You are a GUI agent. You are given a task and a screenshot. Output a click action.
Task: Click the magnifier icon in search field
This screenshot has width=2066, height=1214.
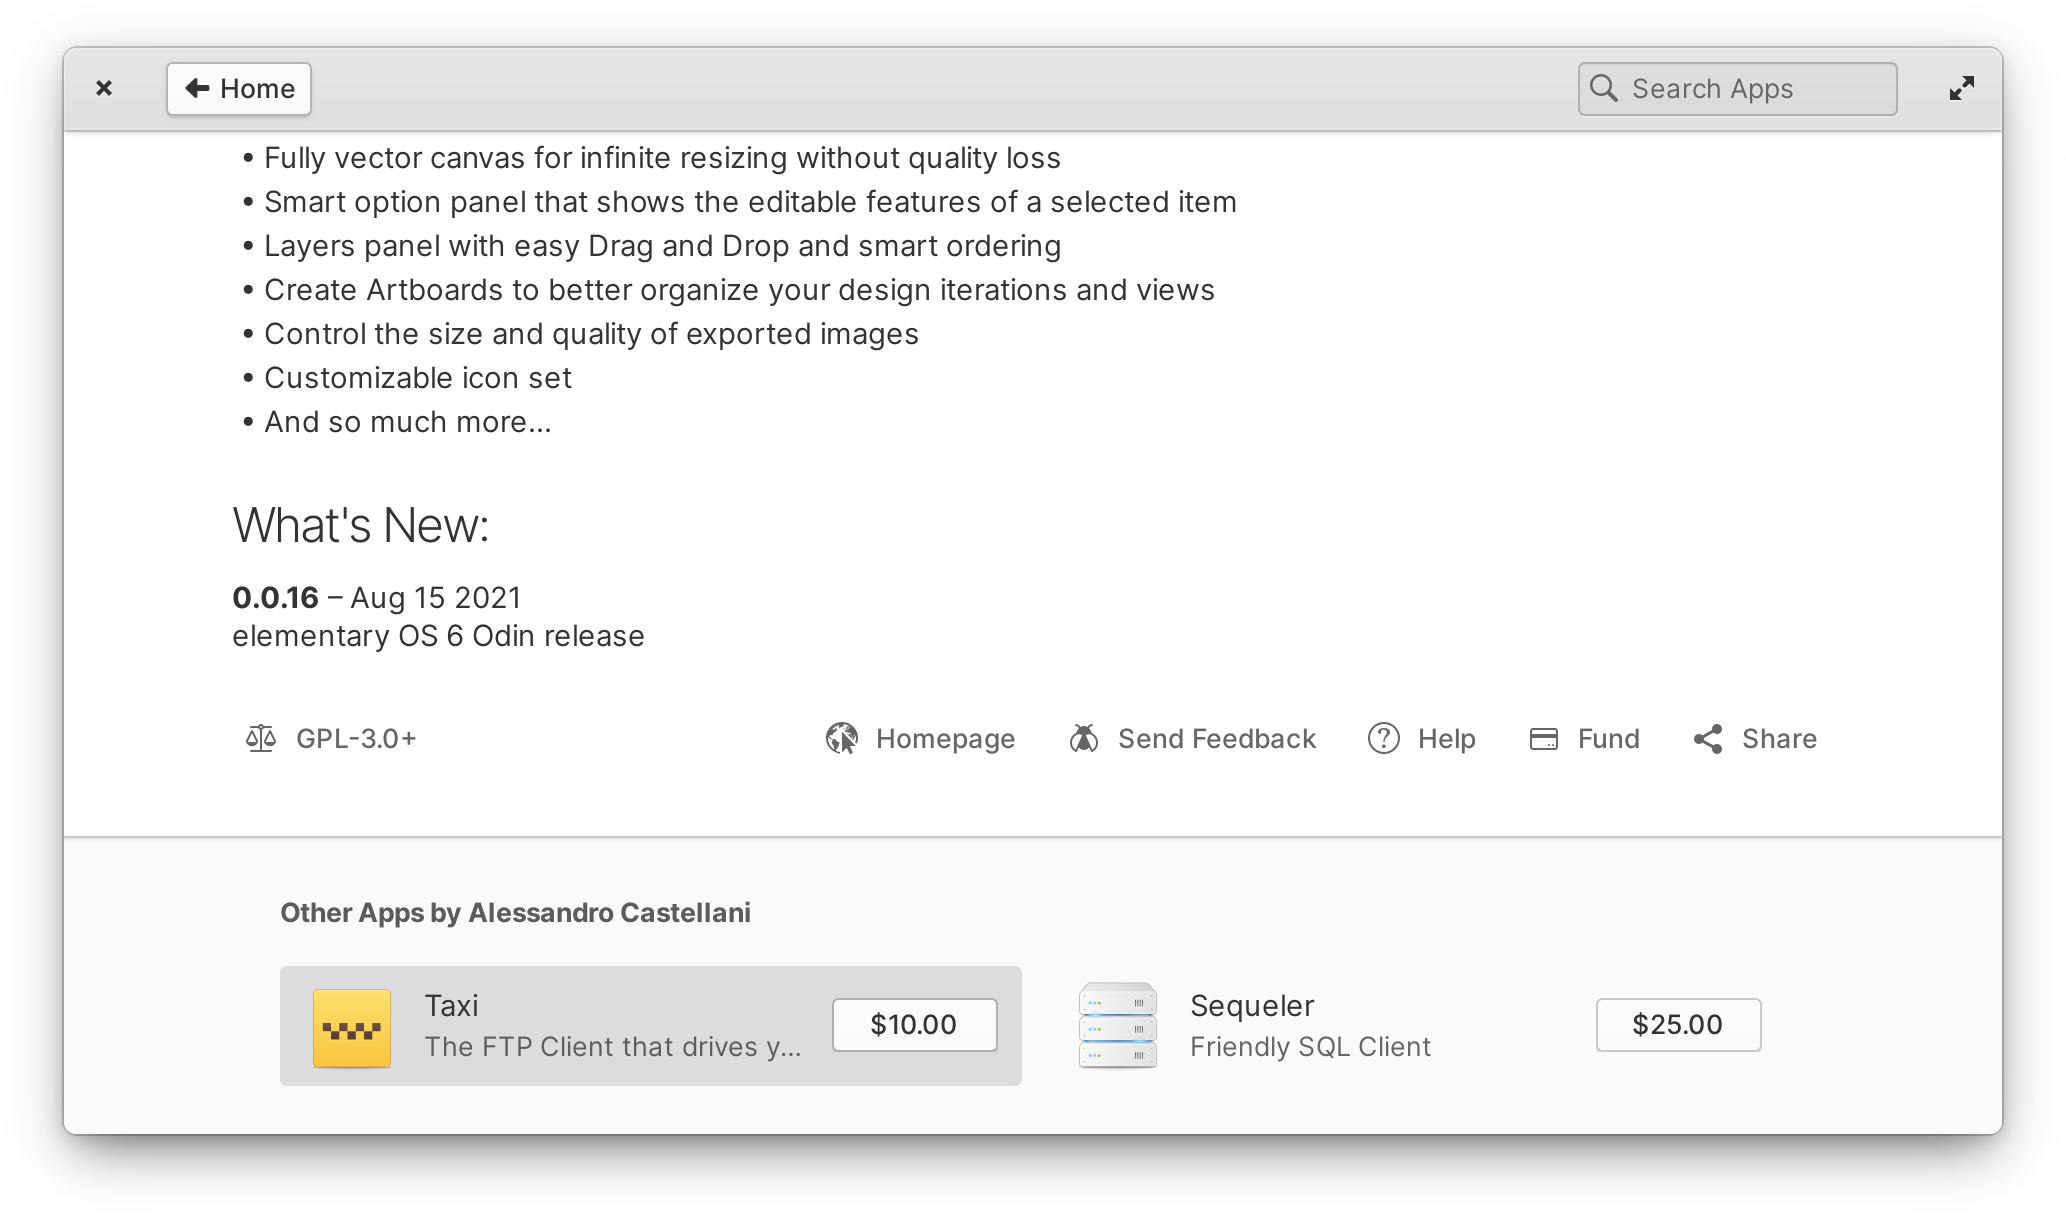1604,88
